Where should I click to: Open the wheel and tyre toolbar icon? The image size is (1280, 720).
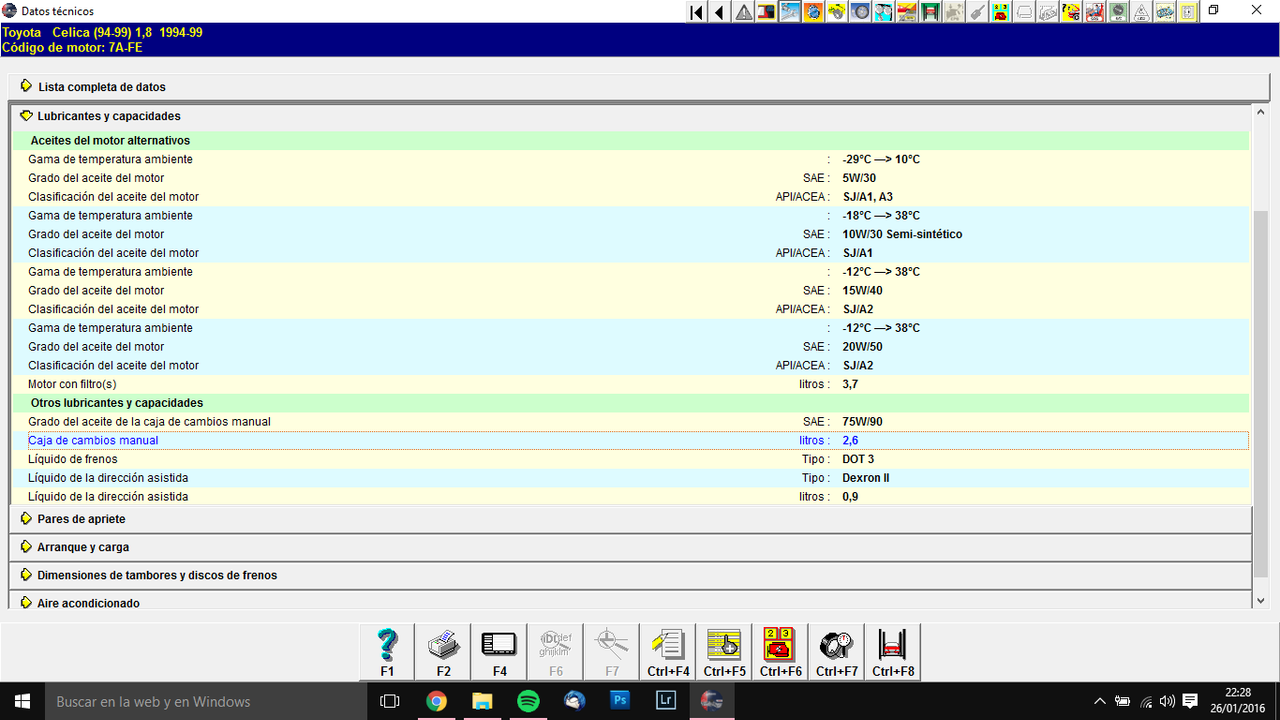[860, 12]
